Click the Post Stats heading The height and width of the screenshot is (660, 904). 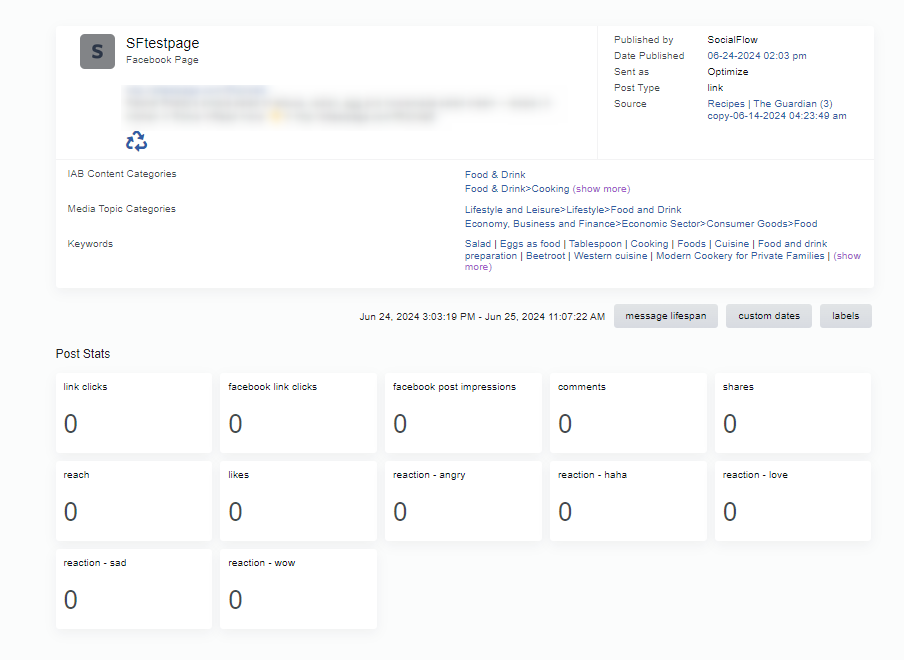pos(82,354)
